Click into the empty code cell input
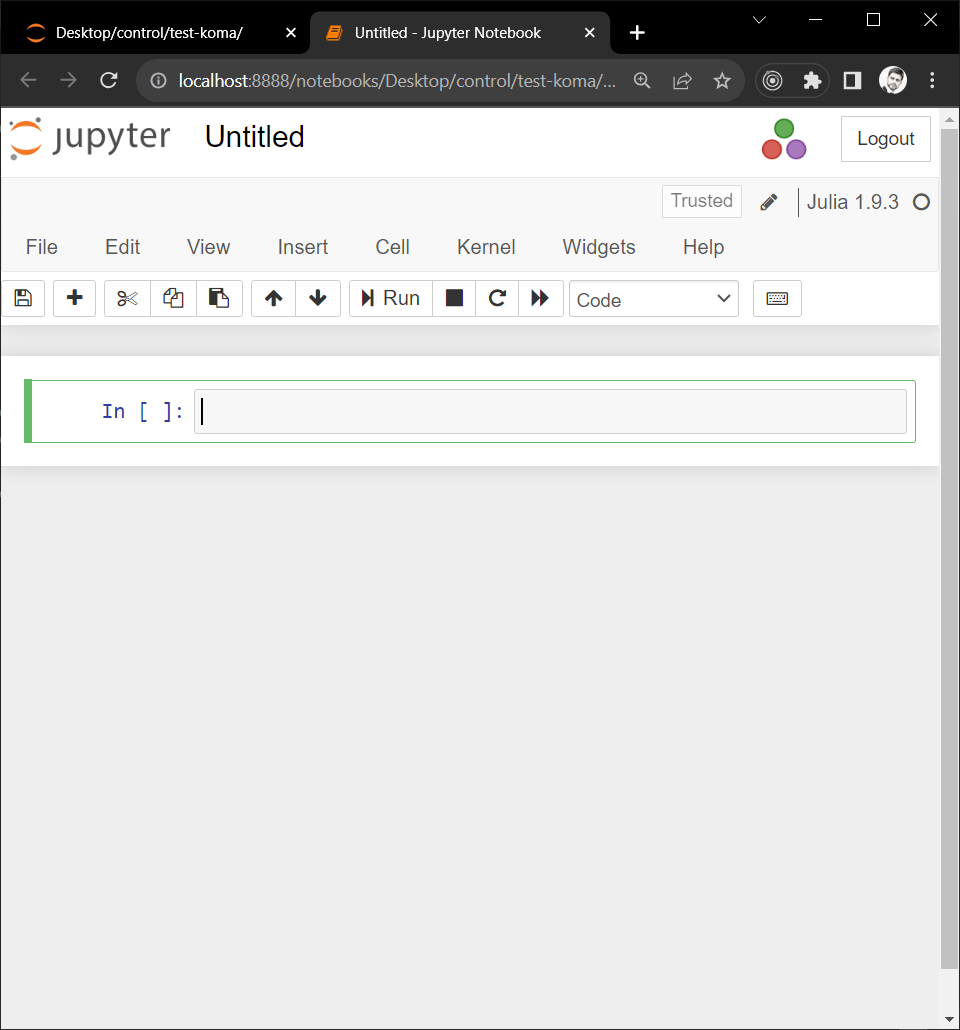 550,412
